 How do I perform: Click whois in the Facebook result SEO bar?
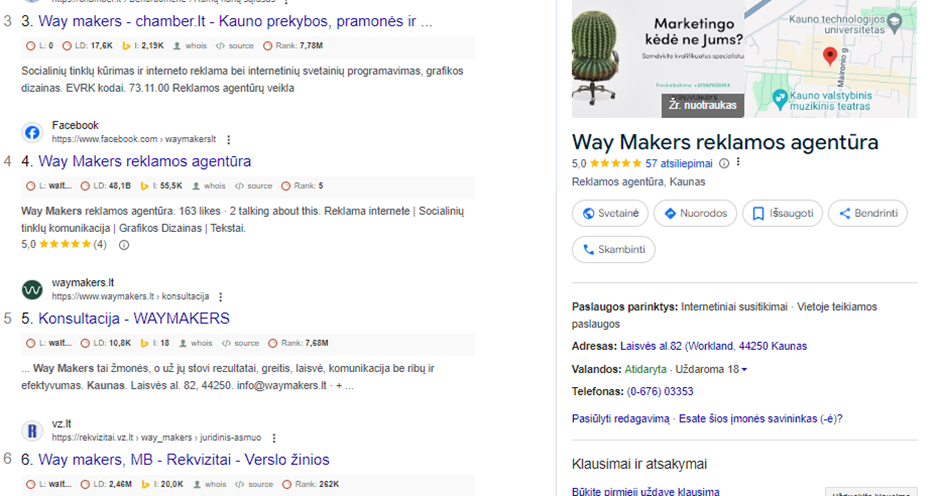209,186
